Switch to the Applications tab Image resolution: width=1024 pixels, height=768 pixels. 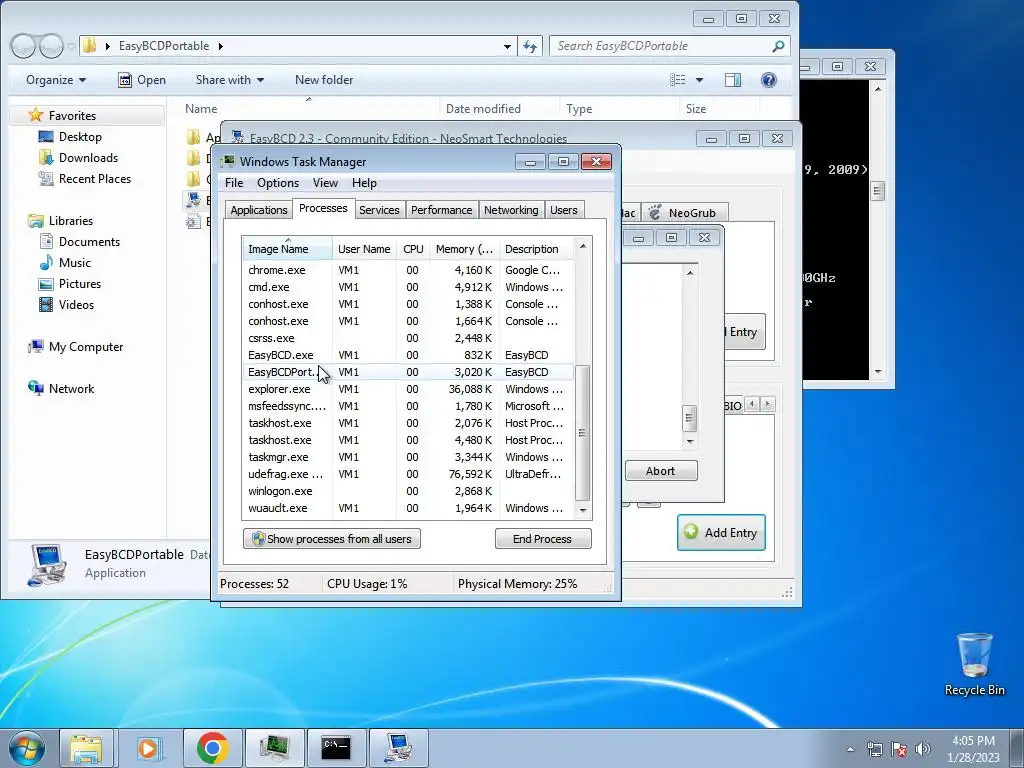[x=259, y=210]
